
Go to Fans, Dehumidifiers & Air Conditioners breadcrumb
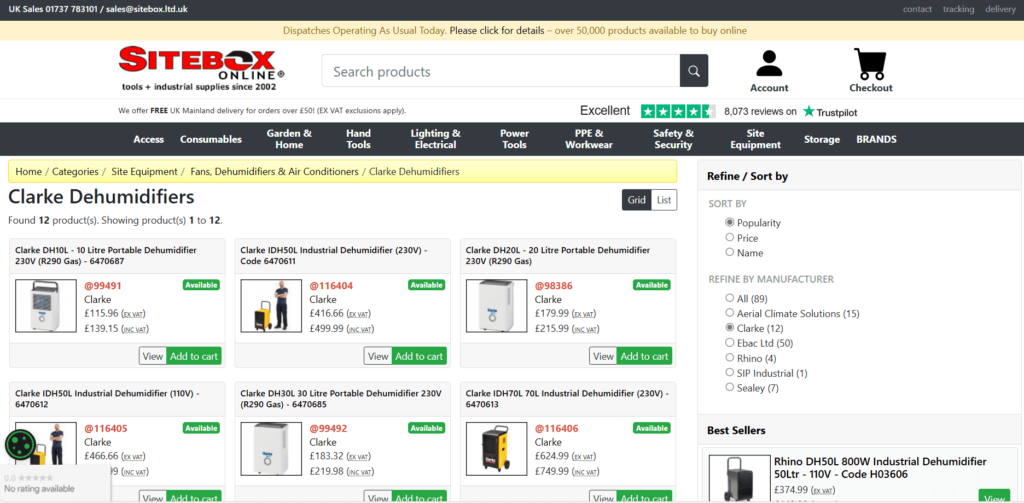[x=274, y=171]
